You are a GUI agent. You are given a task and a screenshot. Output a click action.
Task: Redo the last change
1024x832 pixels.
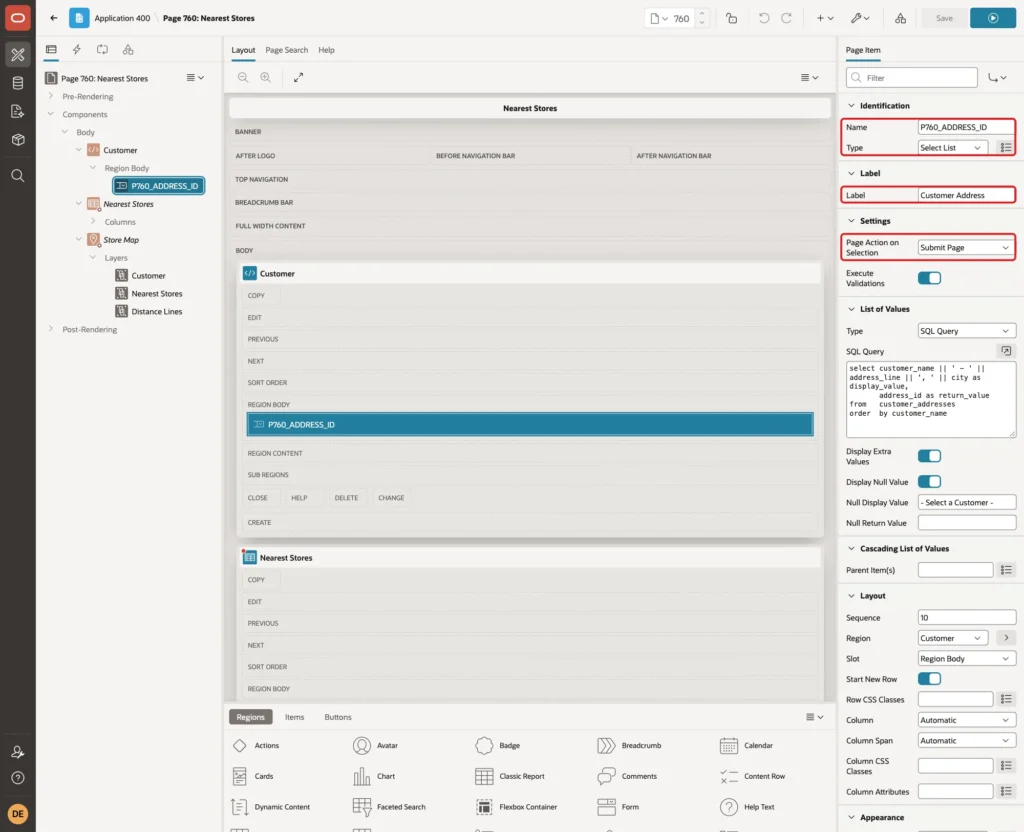[x=786, y=18]
